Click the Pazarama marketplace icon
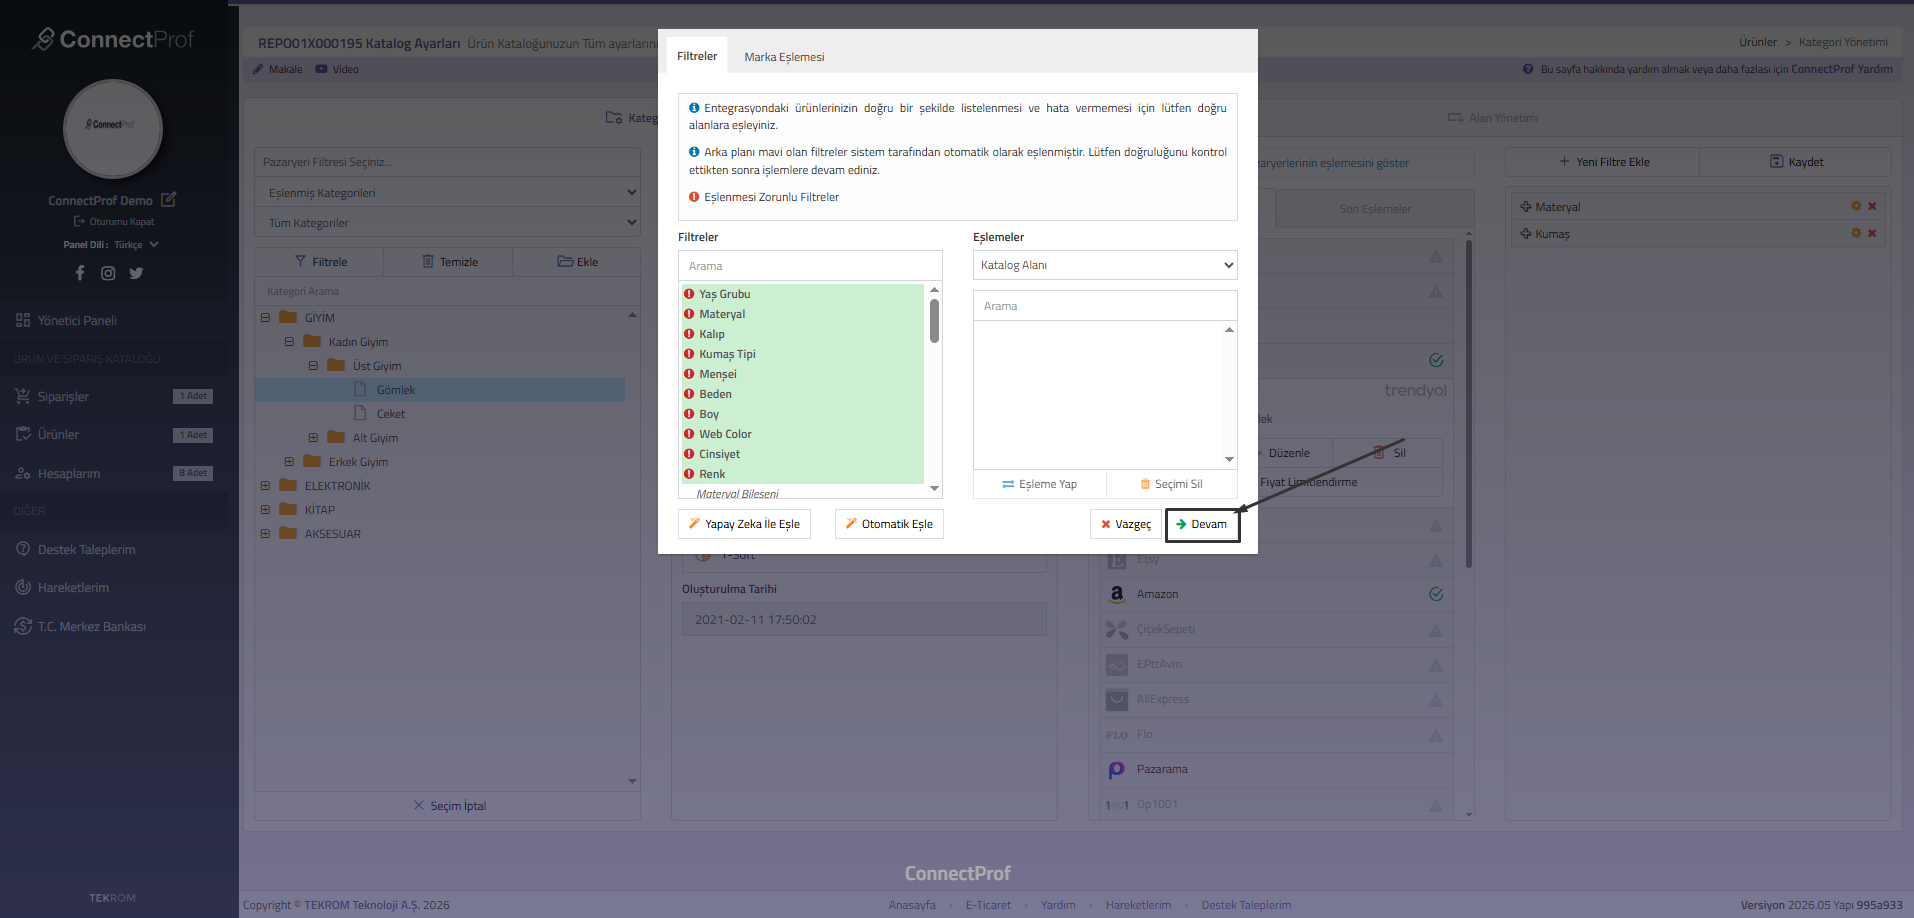This screenshot has height=918, width=1914. (x=1116, y=769)
